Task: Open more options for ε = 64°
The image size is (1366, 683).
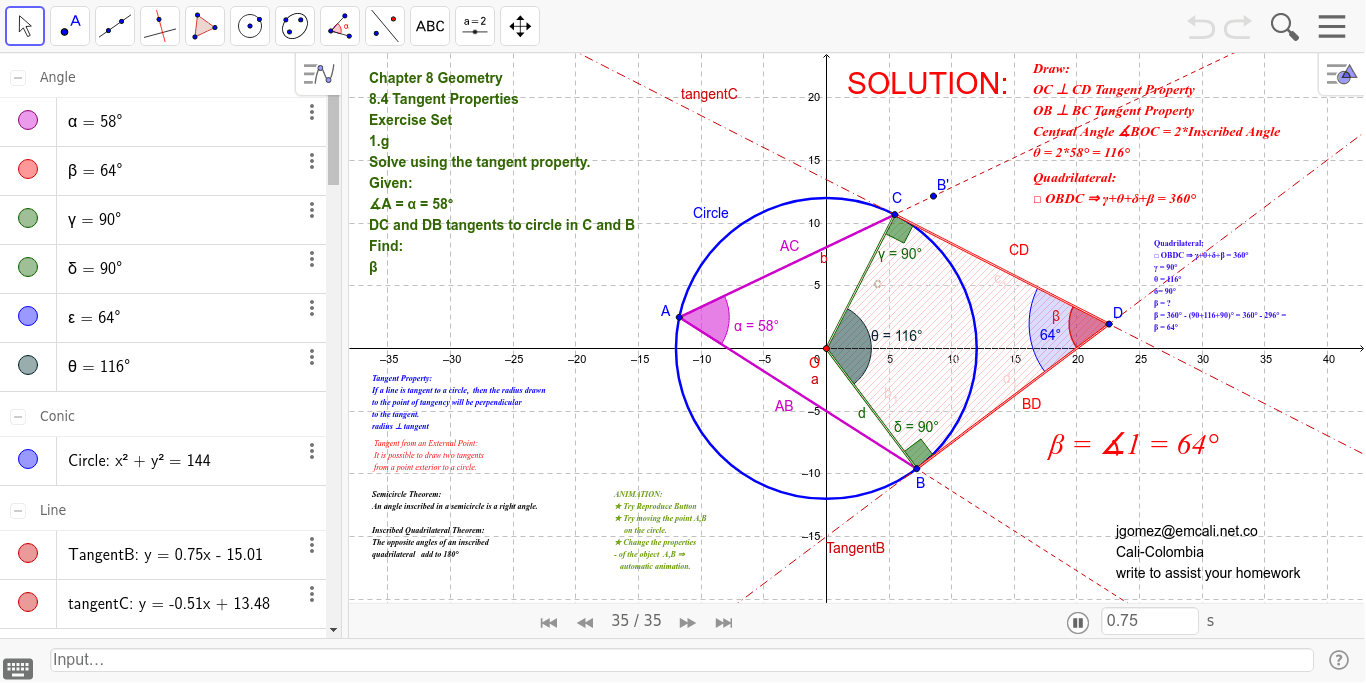Action: 312,308
